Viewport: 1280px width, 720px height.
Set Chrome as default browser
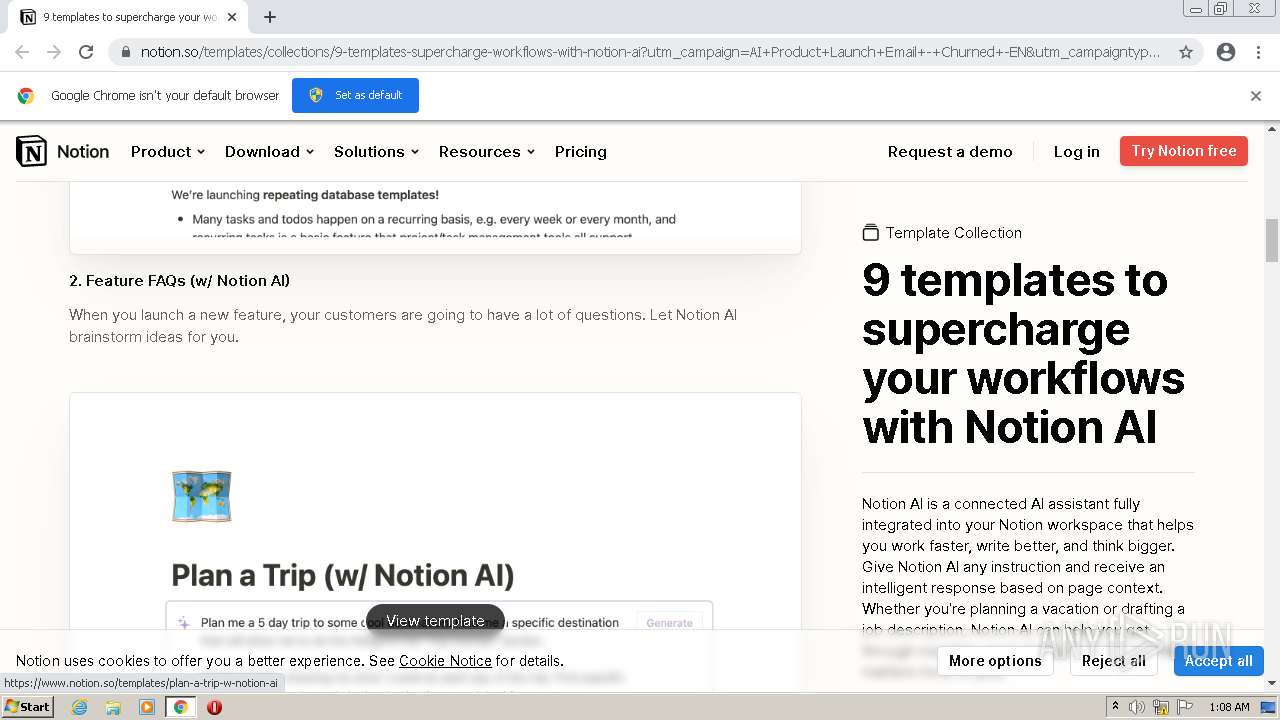pos(355,95)
